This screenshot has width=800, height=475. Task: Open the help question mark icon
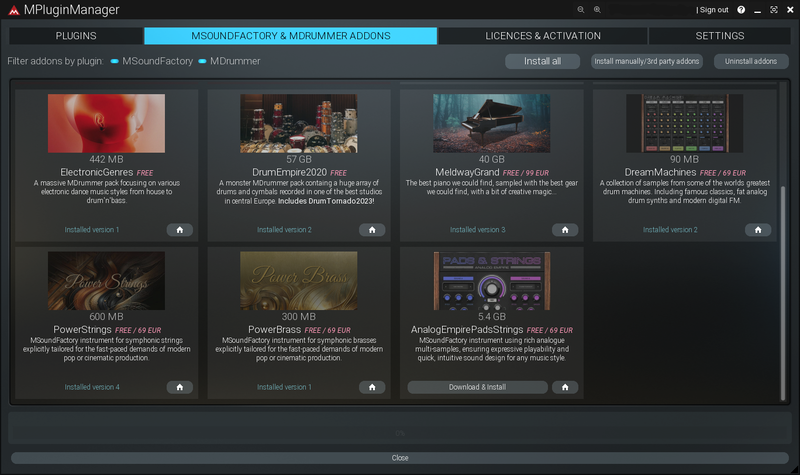[741, 10]
